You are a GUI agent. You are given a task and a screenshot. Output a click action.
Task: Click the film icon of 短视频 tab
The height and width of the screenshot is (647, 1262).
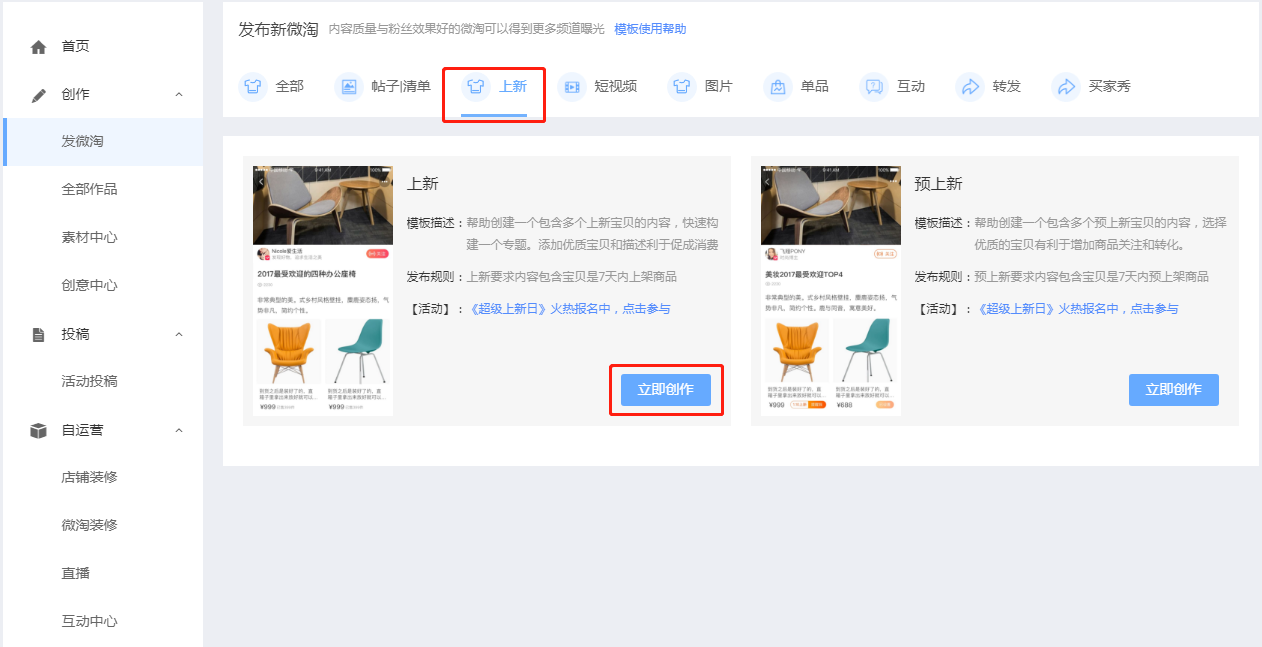(x=572, y=87)
